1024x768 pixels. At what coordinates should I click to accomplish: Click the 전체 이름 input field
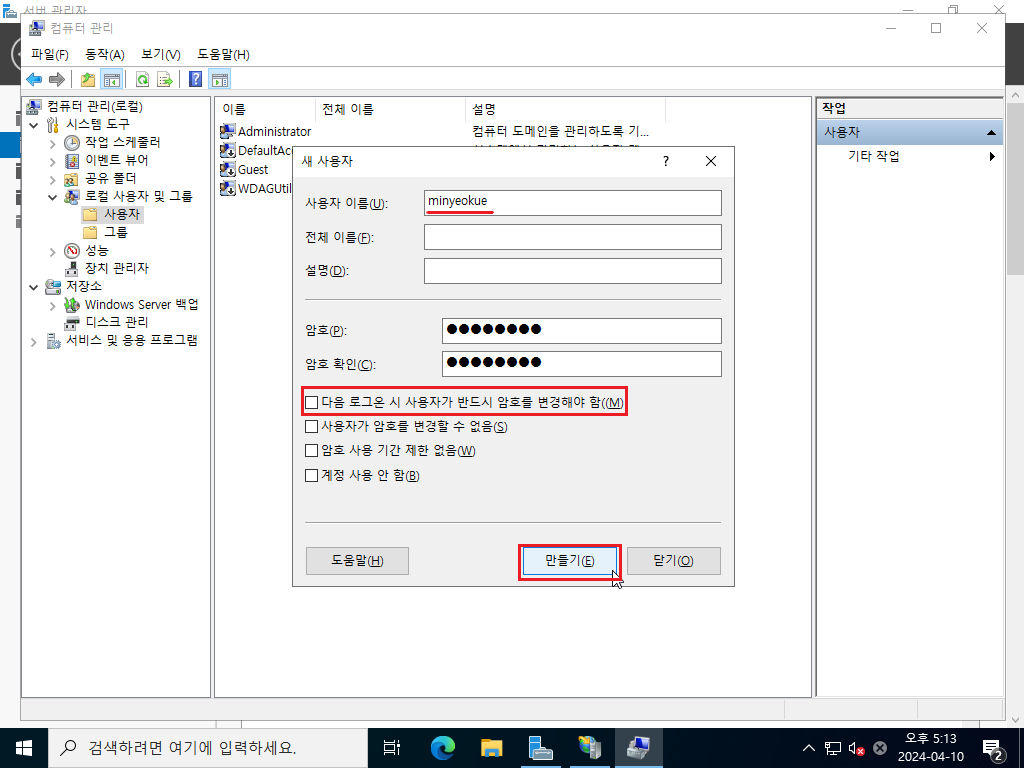(573, 237)
